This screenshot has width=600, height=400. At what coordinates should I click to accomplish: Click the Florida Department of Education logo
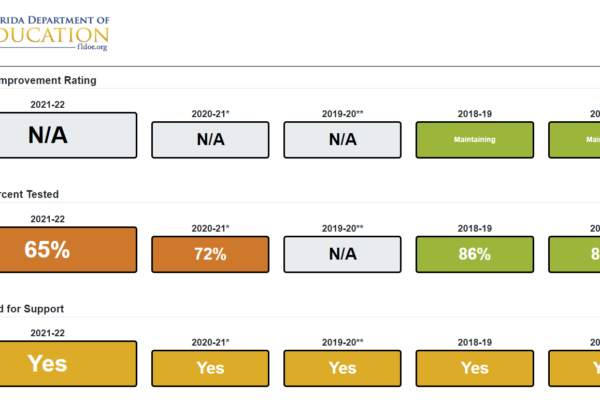coord(54,33)
